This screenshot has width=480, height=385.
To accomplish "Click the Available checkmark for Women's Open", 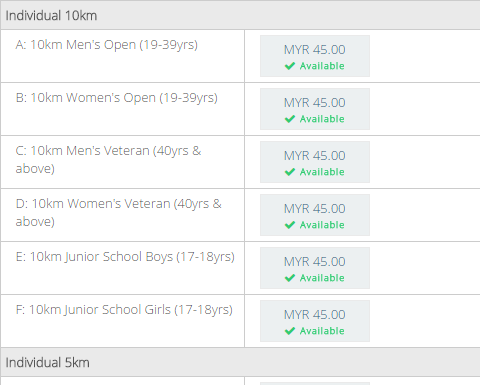I will 290,119.
